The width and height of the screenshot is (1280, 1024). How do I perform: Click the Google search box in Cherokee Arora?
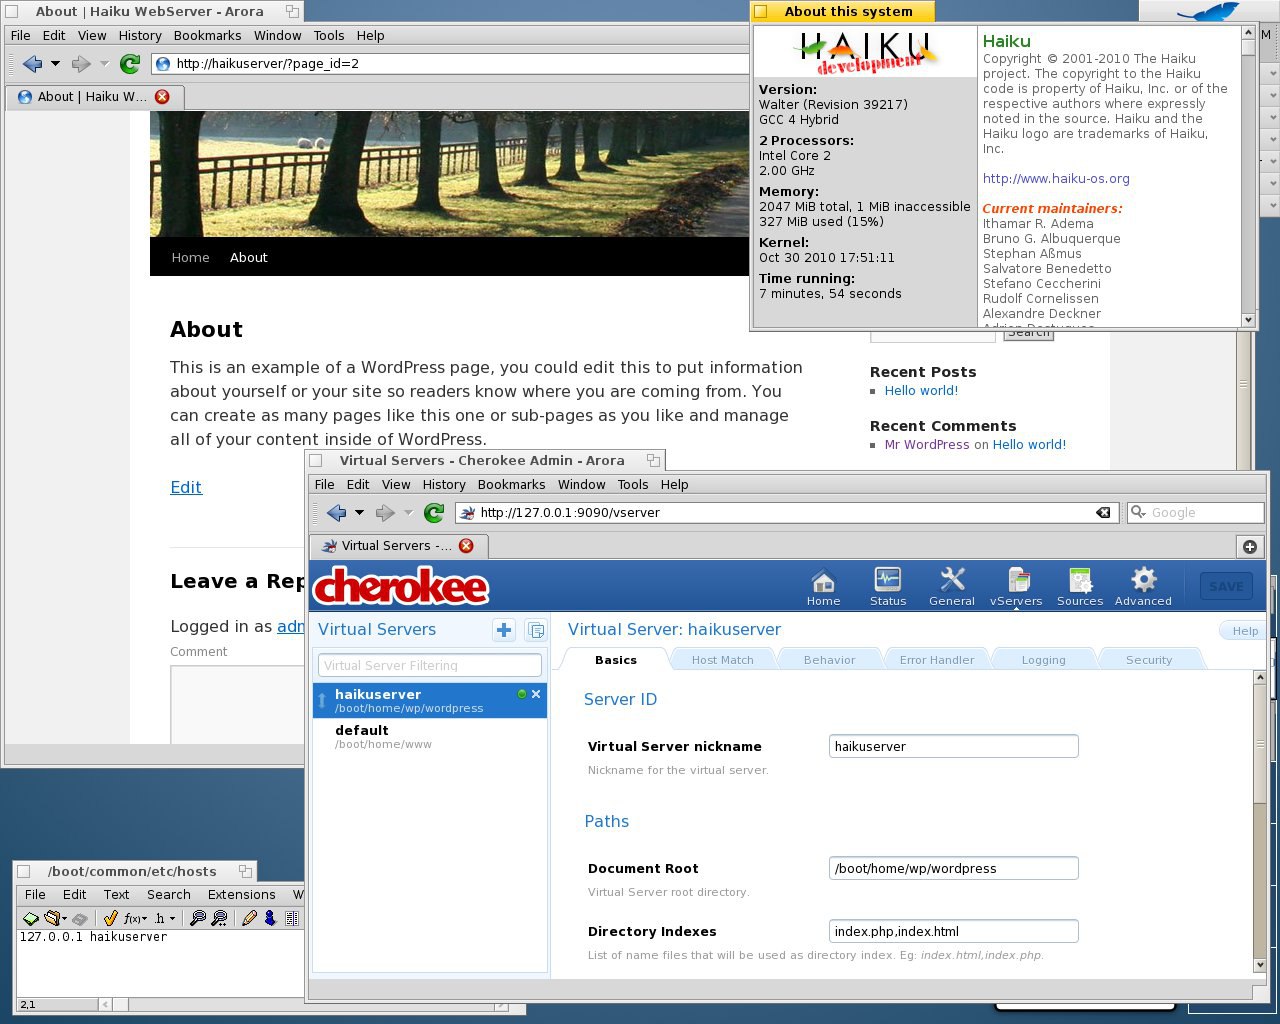pos(1196,513)
